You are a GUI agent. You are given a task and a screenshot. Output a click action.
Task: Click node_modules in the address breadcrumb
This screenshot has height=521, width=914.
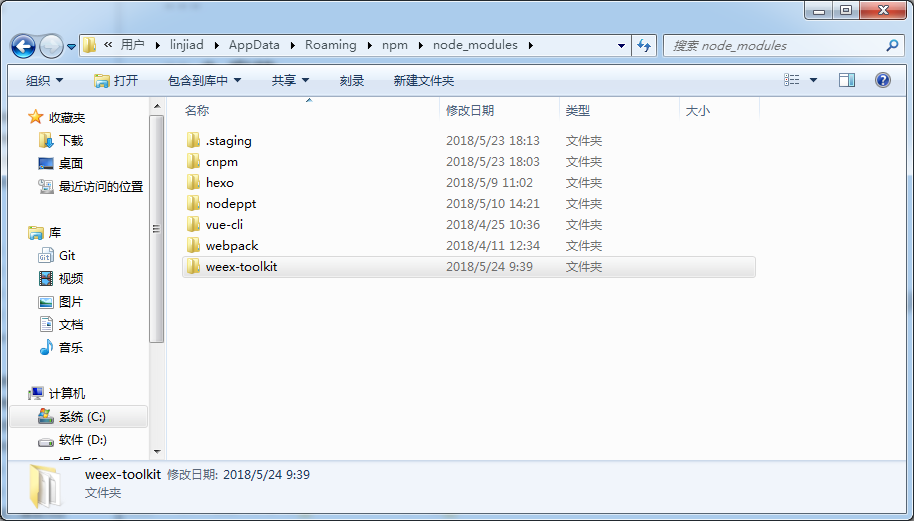coord(475,45)
